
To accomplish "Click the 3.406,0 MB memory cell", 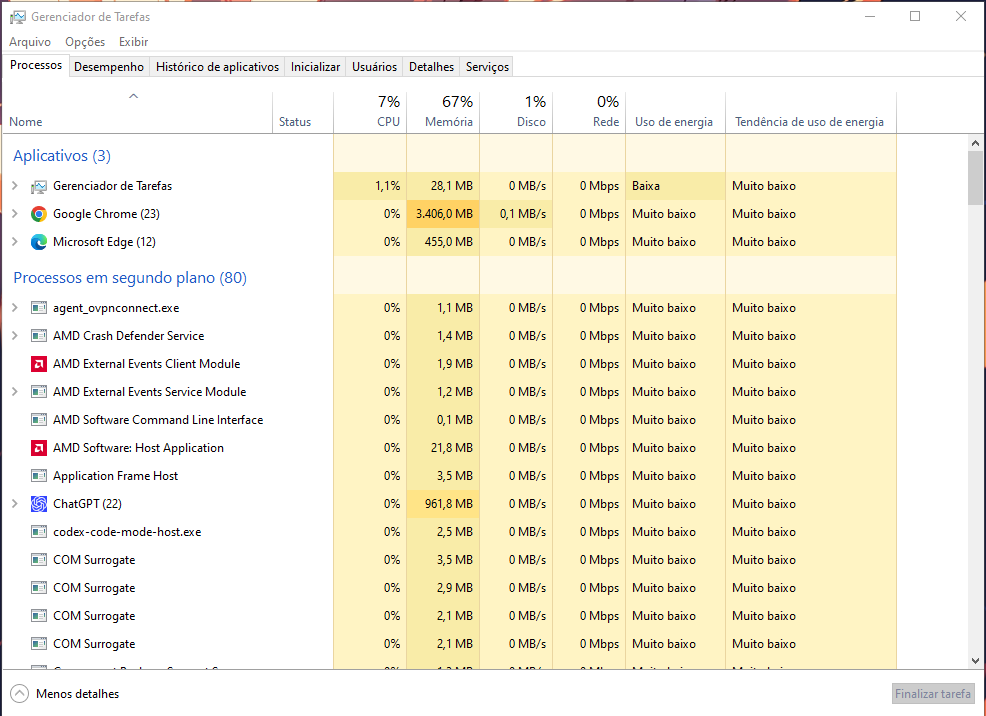I will tap(443, 214).
